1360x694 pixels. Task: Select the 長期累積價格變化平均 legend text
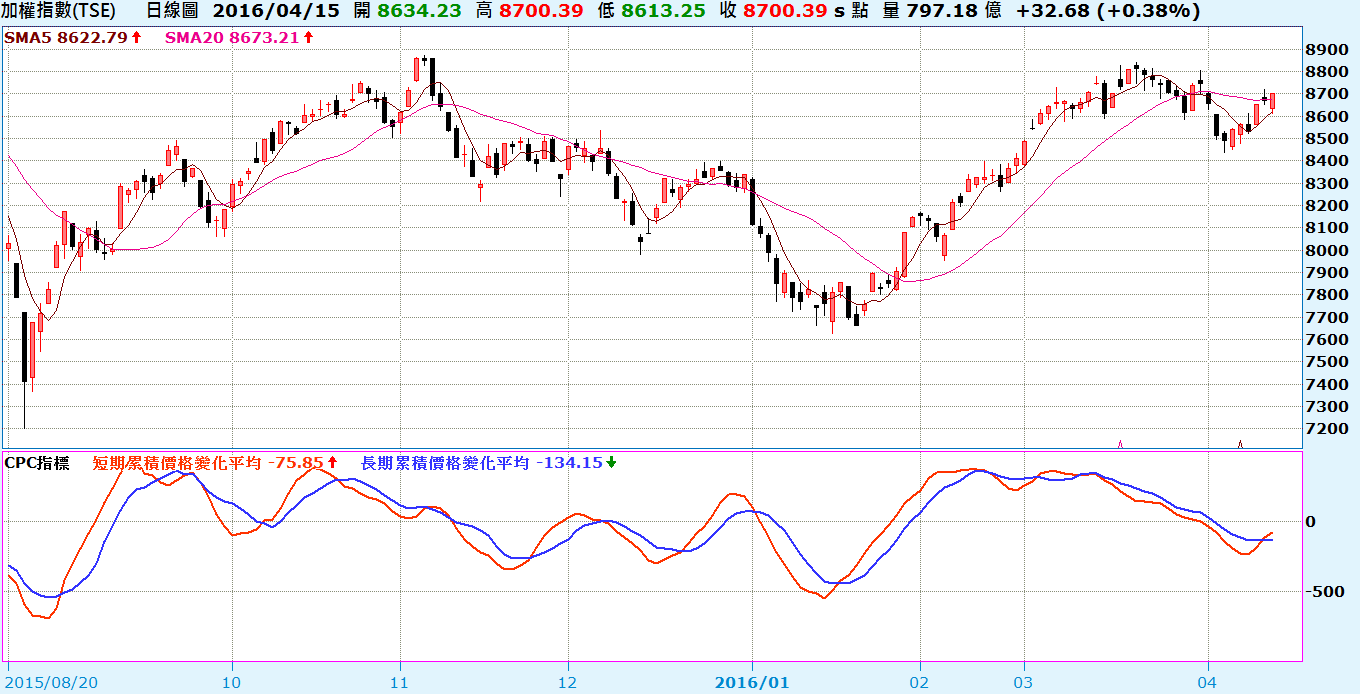tap(445, 463)
